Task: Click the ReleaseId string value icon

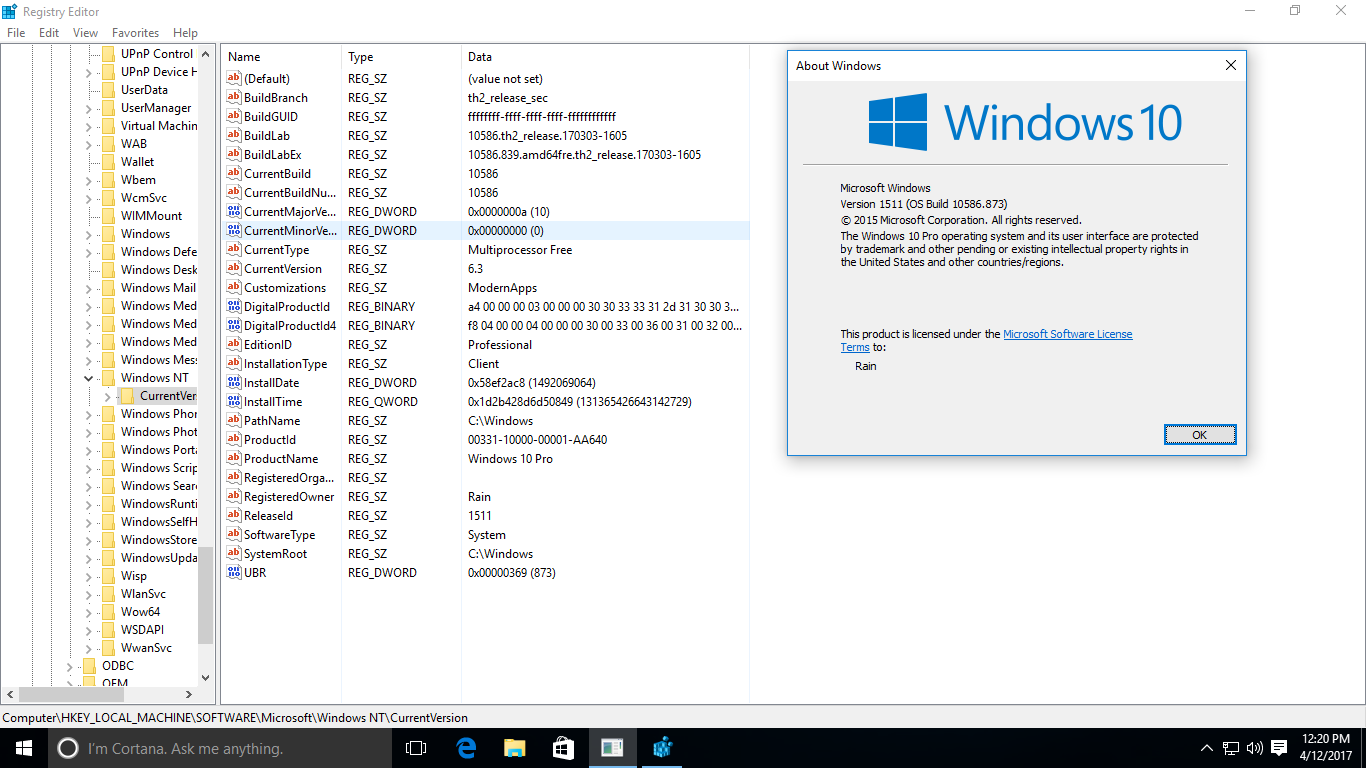Action: 234,516
